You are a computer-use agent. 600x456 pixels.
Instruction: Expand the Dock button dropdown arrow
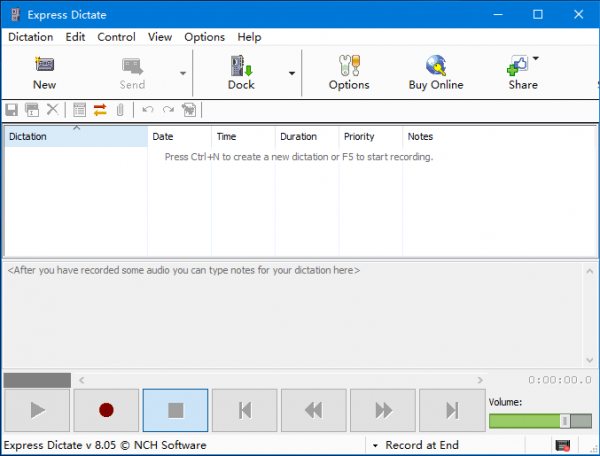(x=292, y=73)
